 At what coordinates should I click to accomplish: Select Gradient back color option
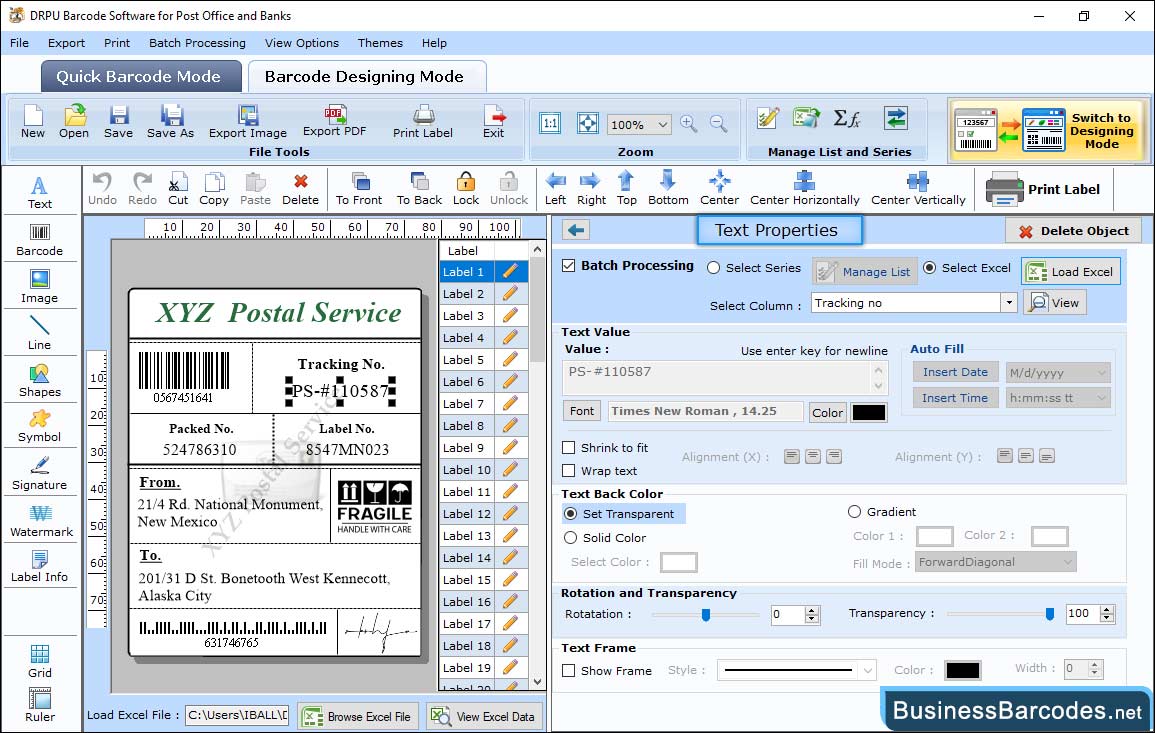tap(854, 511)
